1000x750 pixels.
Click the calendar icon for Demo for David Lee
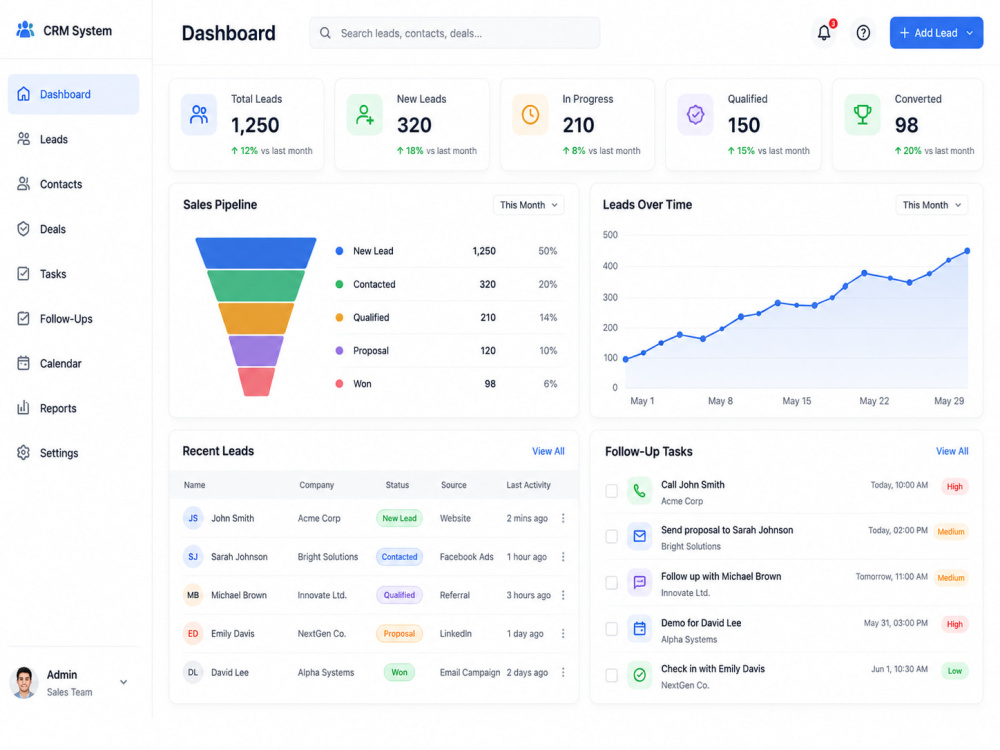point(639,629)
